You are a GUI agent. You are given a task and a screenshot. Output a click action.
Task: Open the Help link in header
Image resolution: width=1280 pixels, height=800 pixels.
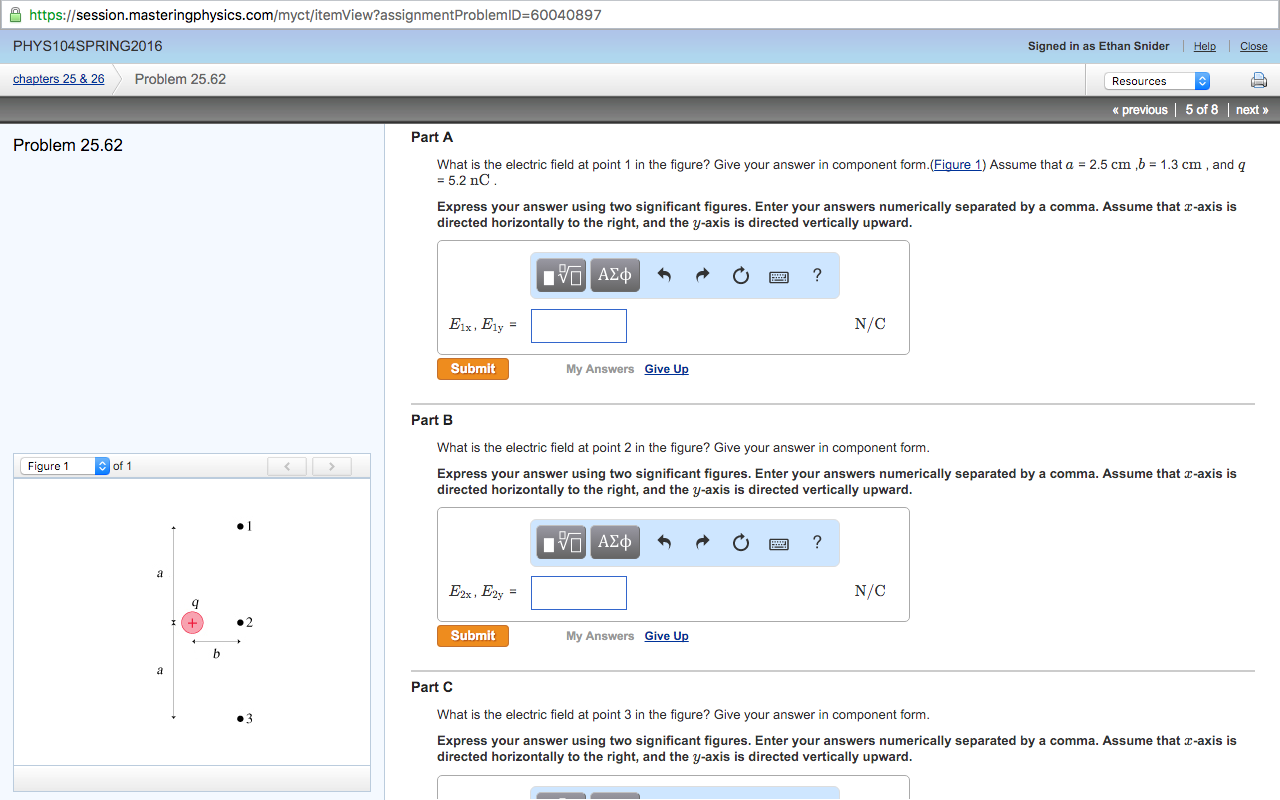[x=1205, y=46]
